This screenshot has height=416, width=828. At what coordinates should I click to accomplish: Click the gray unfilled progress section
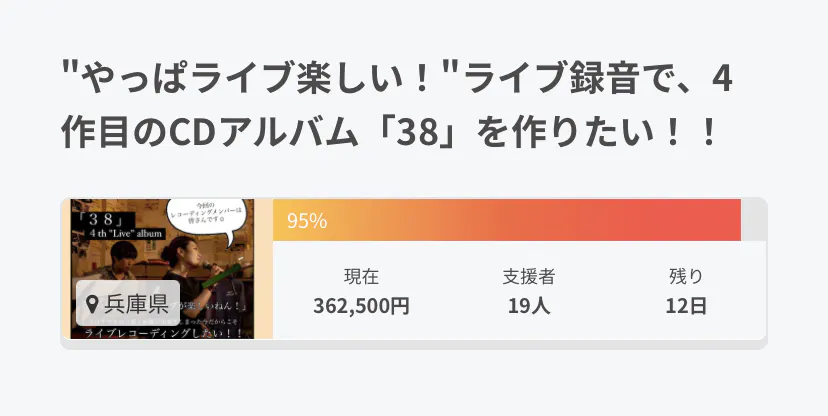(753, 220)
